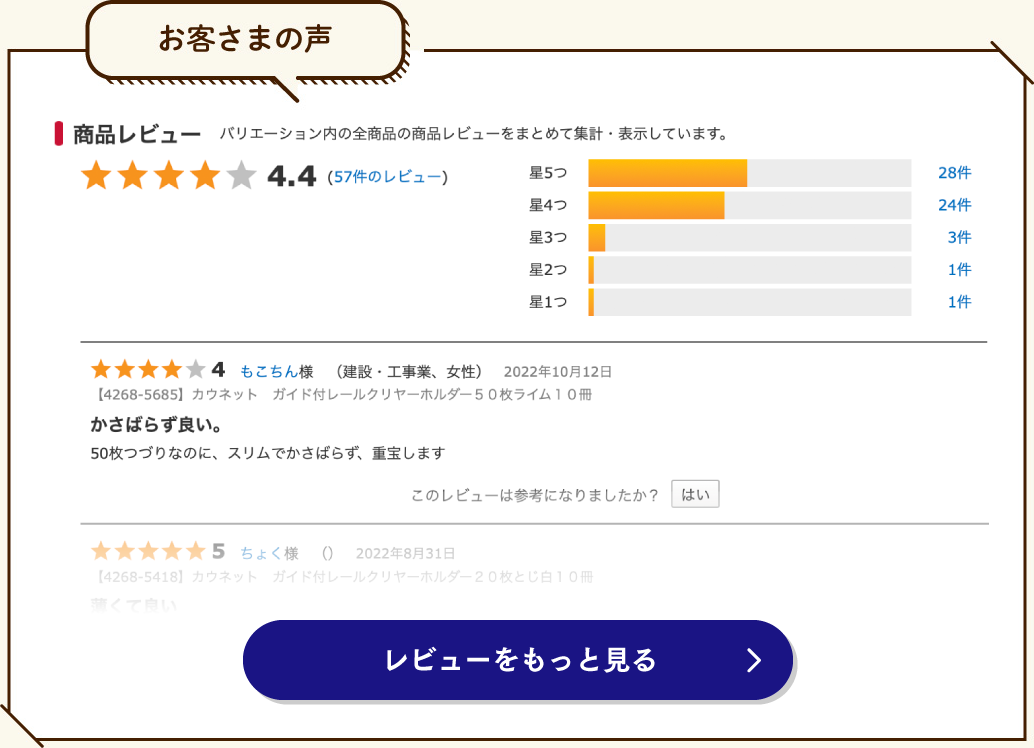Open reviewer もこちん profile link
Viewport: 1034px width, 748px height.
268,371
